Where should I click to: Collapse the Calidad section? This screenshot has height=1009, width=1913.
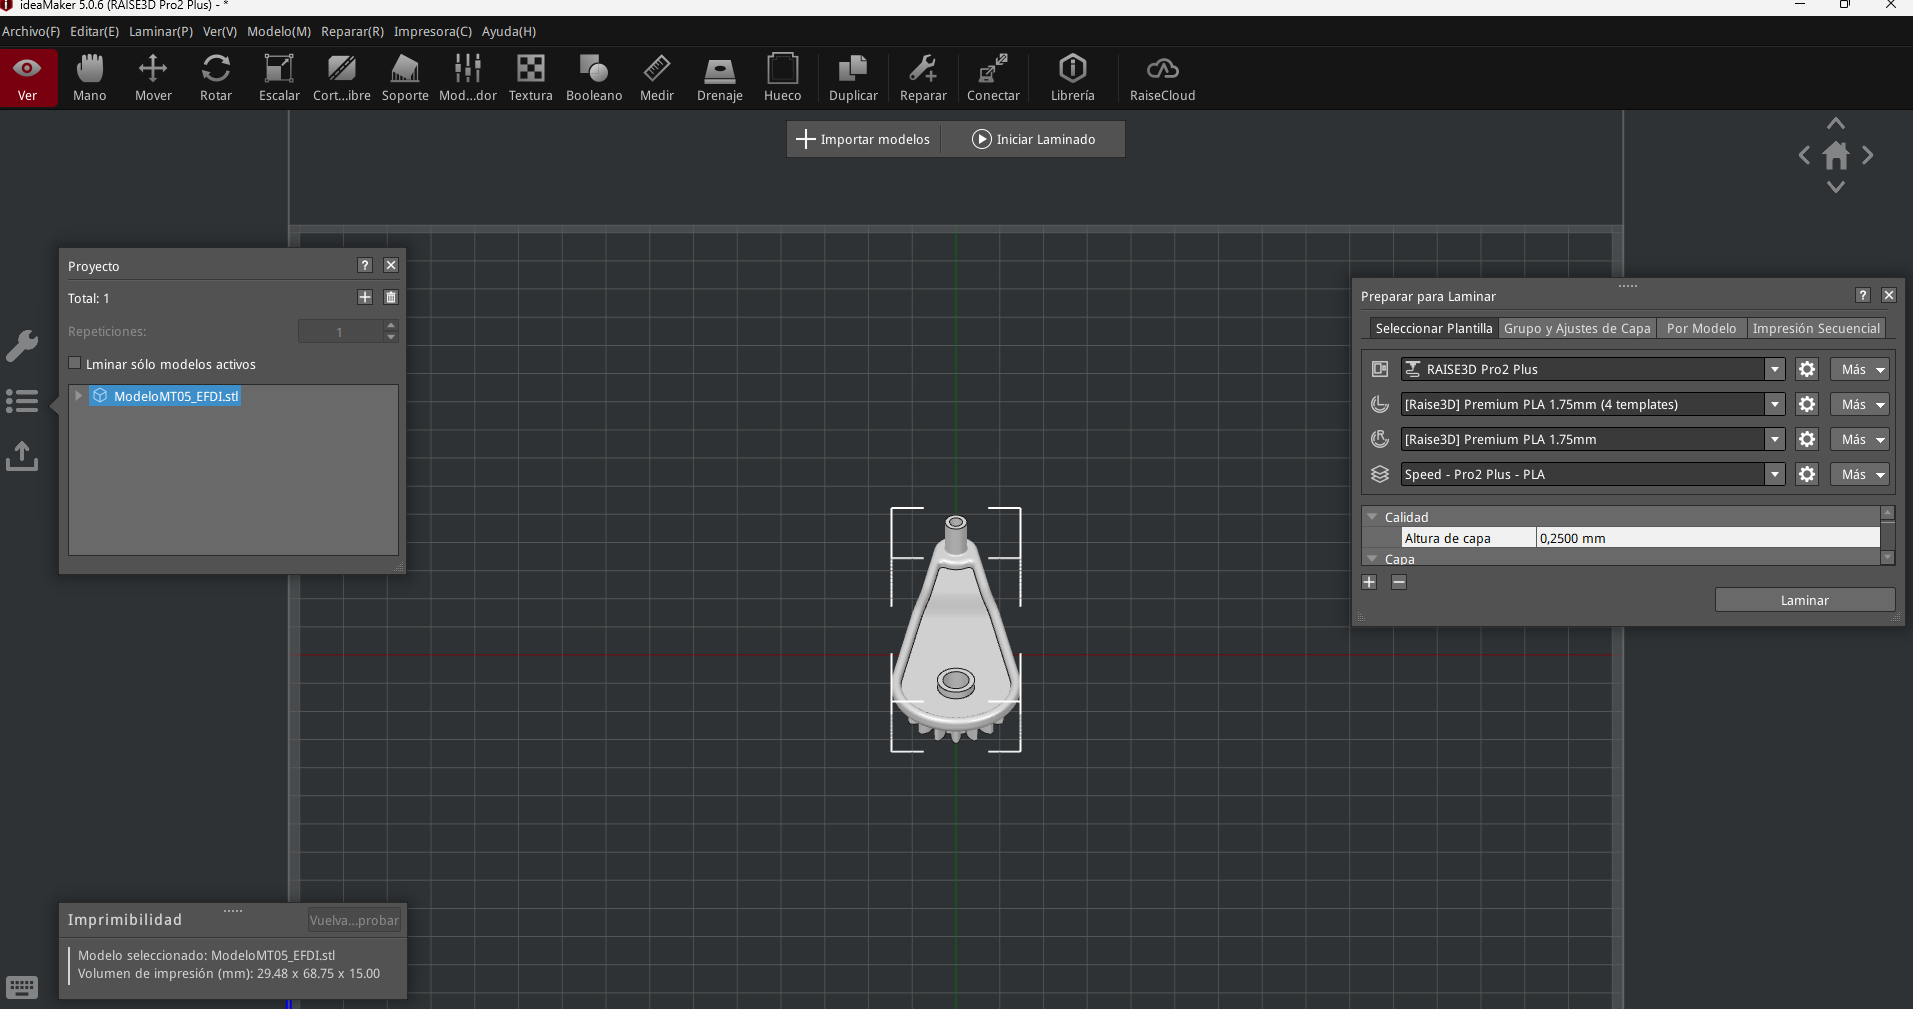(x=1373, y=517)
